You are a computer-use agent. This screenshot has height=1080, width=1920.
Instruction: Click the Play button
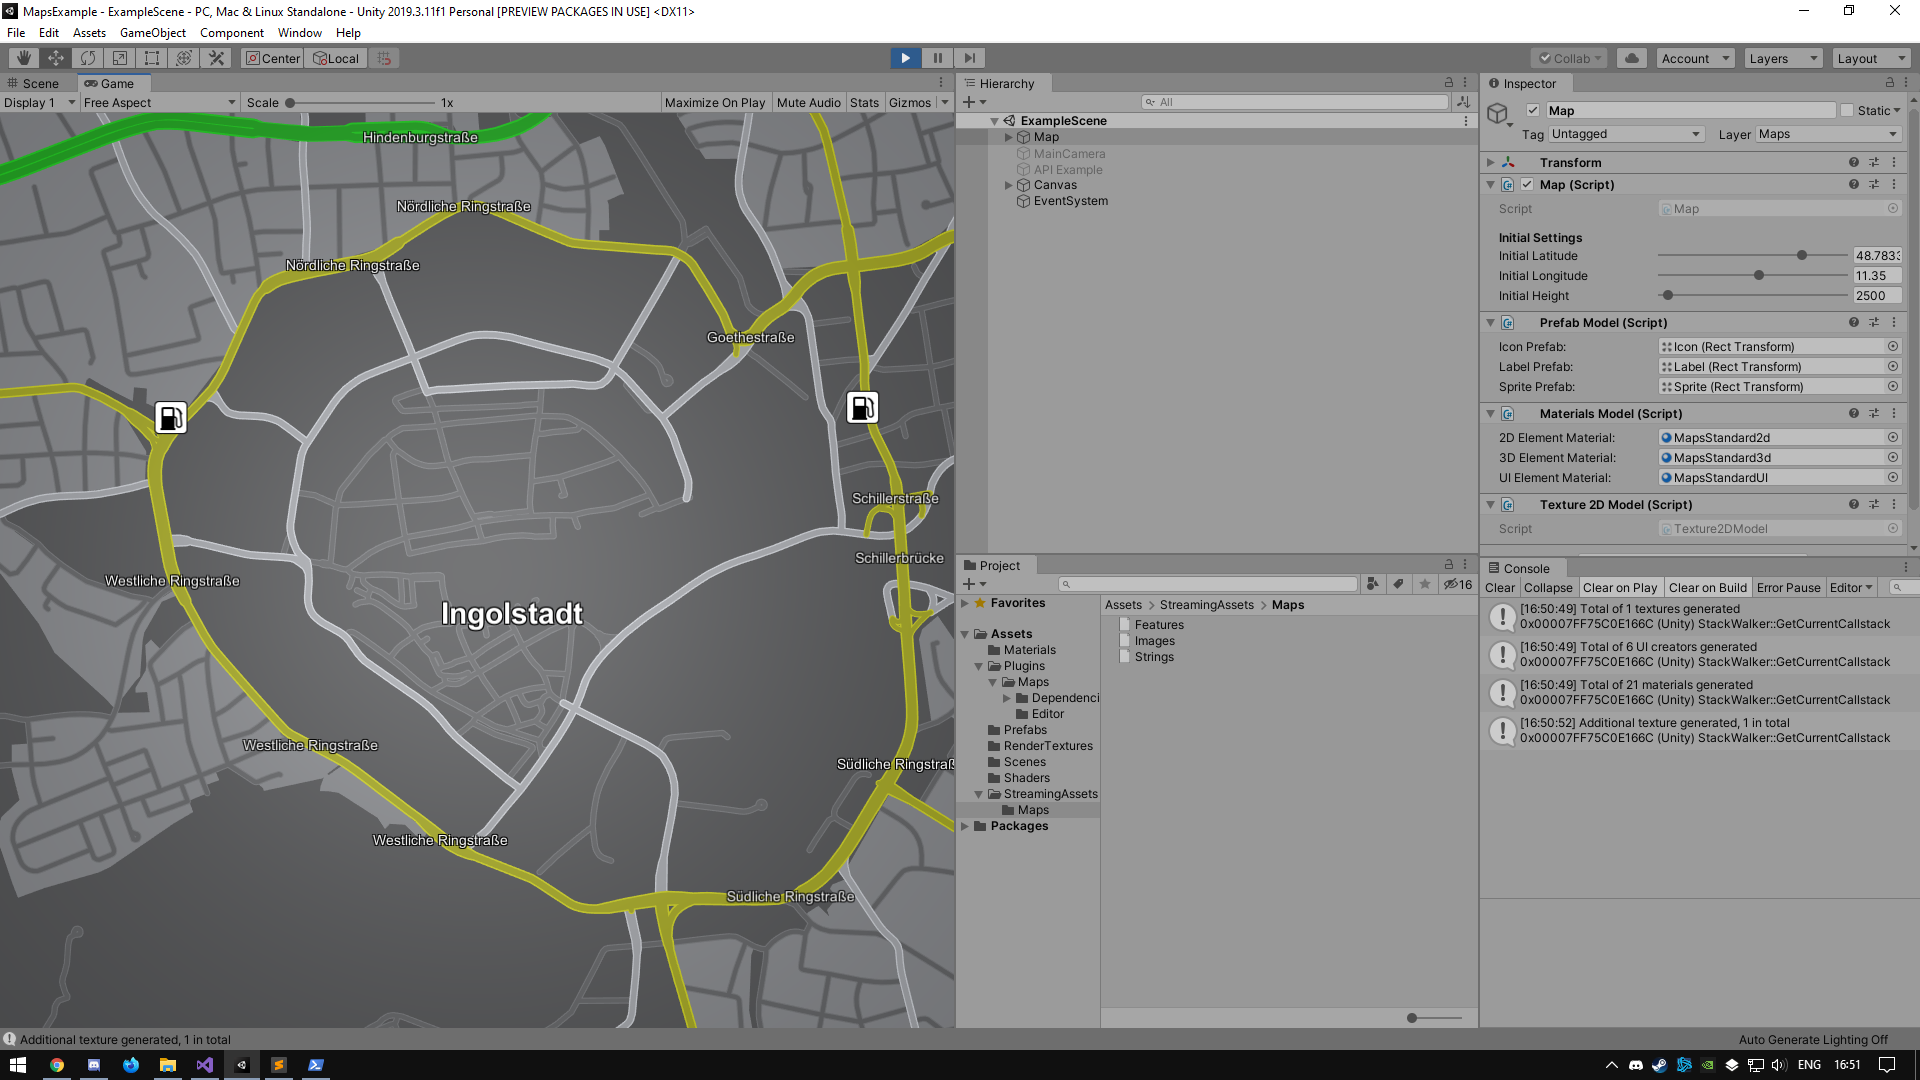[x=905, y=58]
